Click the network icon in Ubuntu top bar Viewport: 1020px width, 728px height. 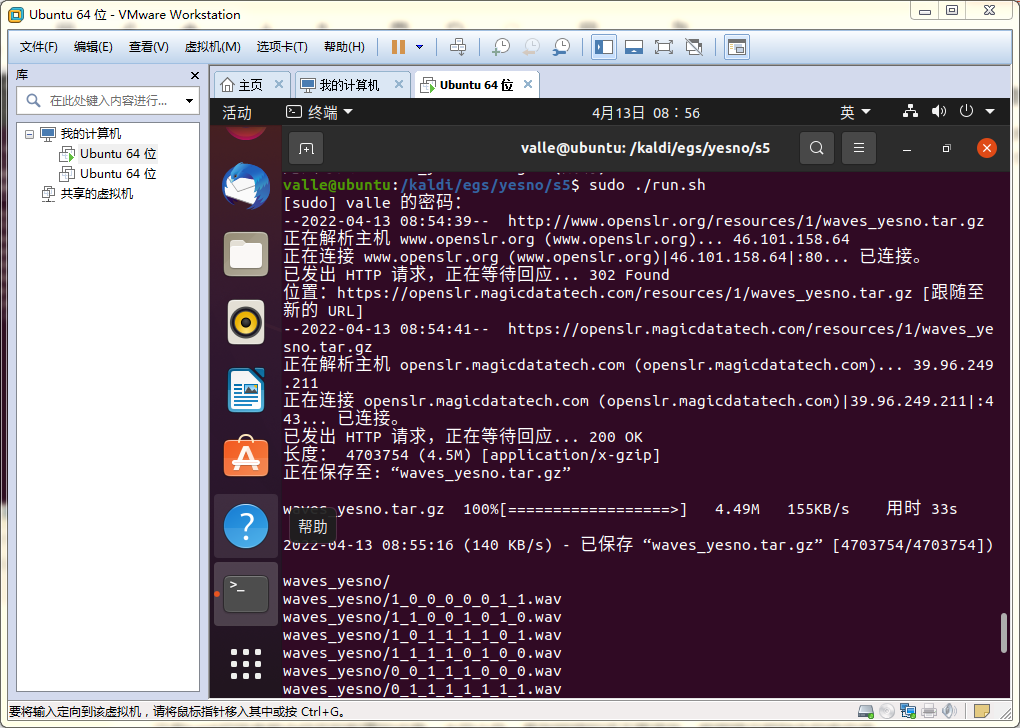coord(910,111)
